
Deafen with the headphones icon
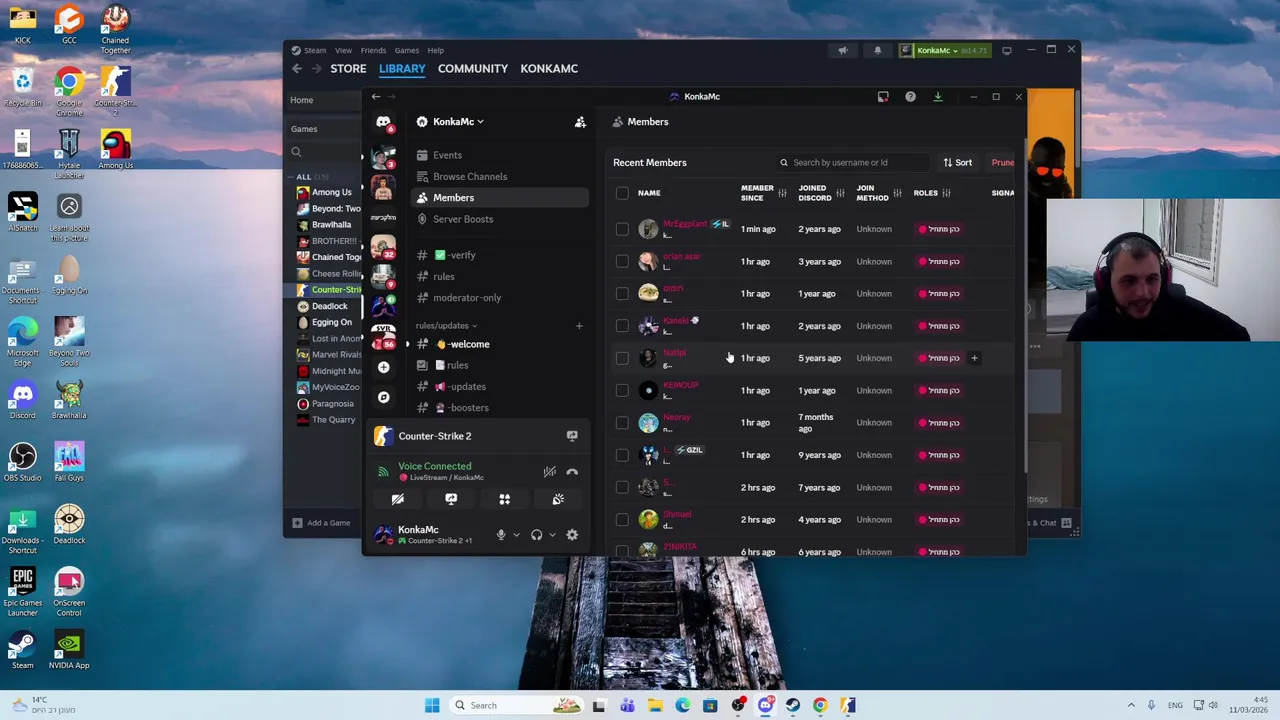[537, 535]
